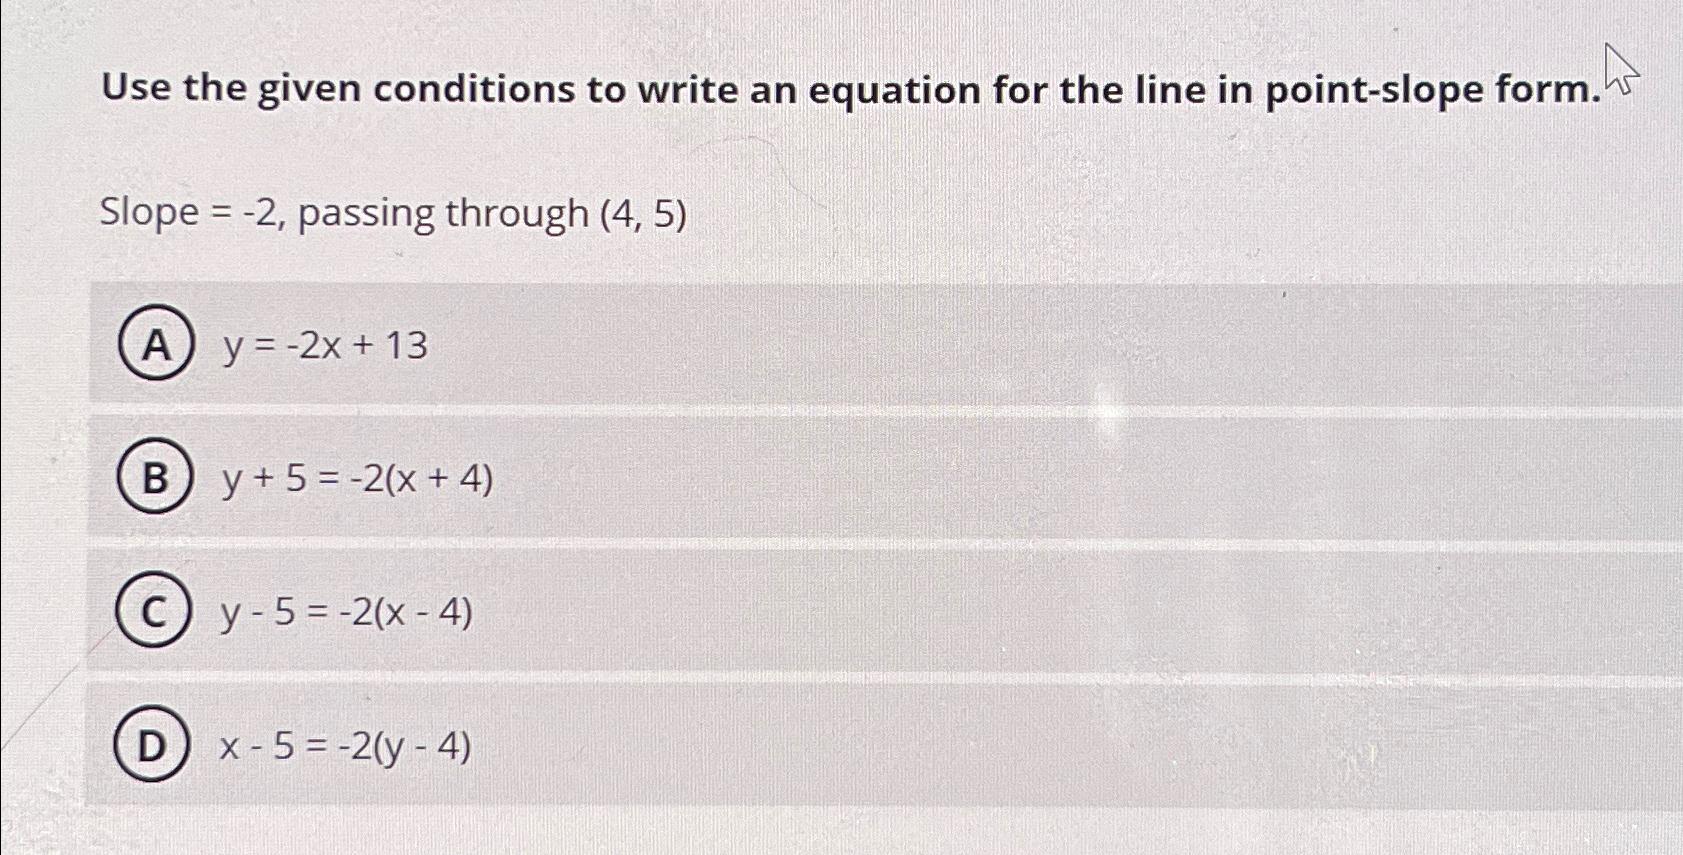
Task: Click the cursor arrow near the title
Action: click(x=1620, y=75)
